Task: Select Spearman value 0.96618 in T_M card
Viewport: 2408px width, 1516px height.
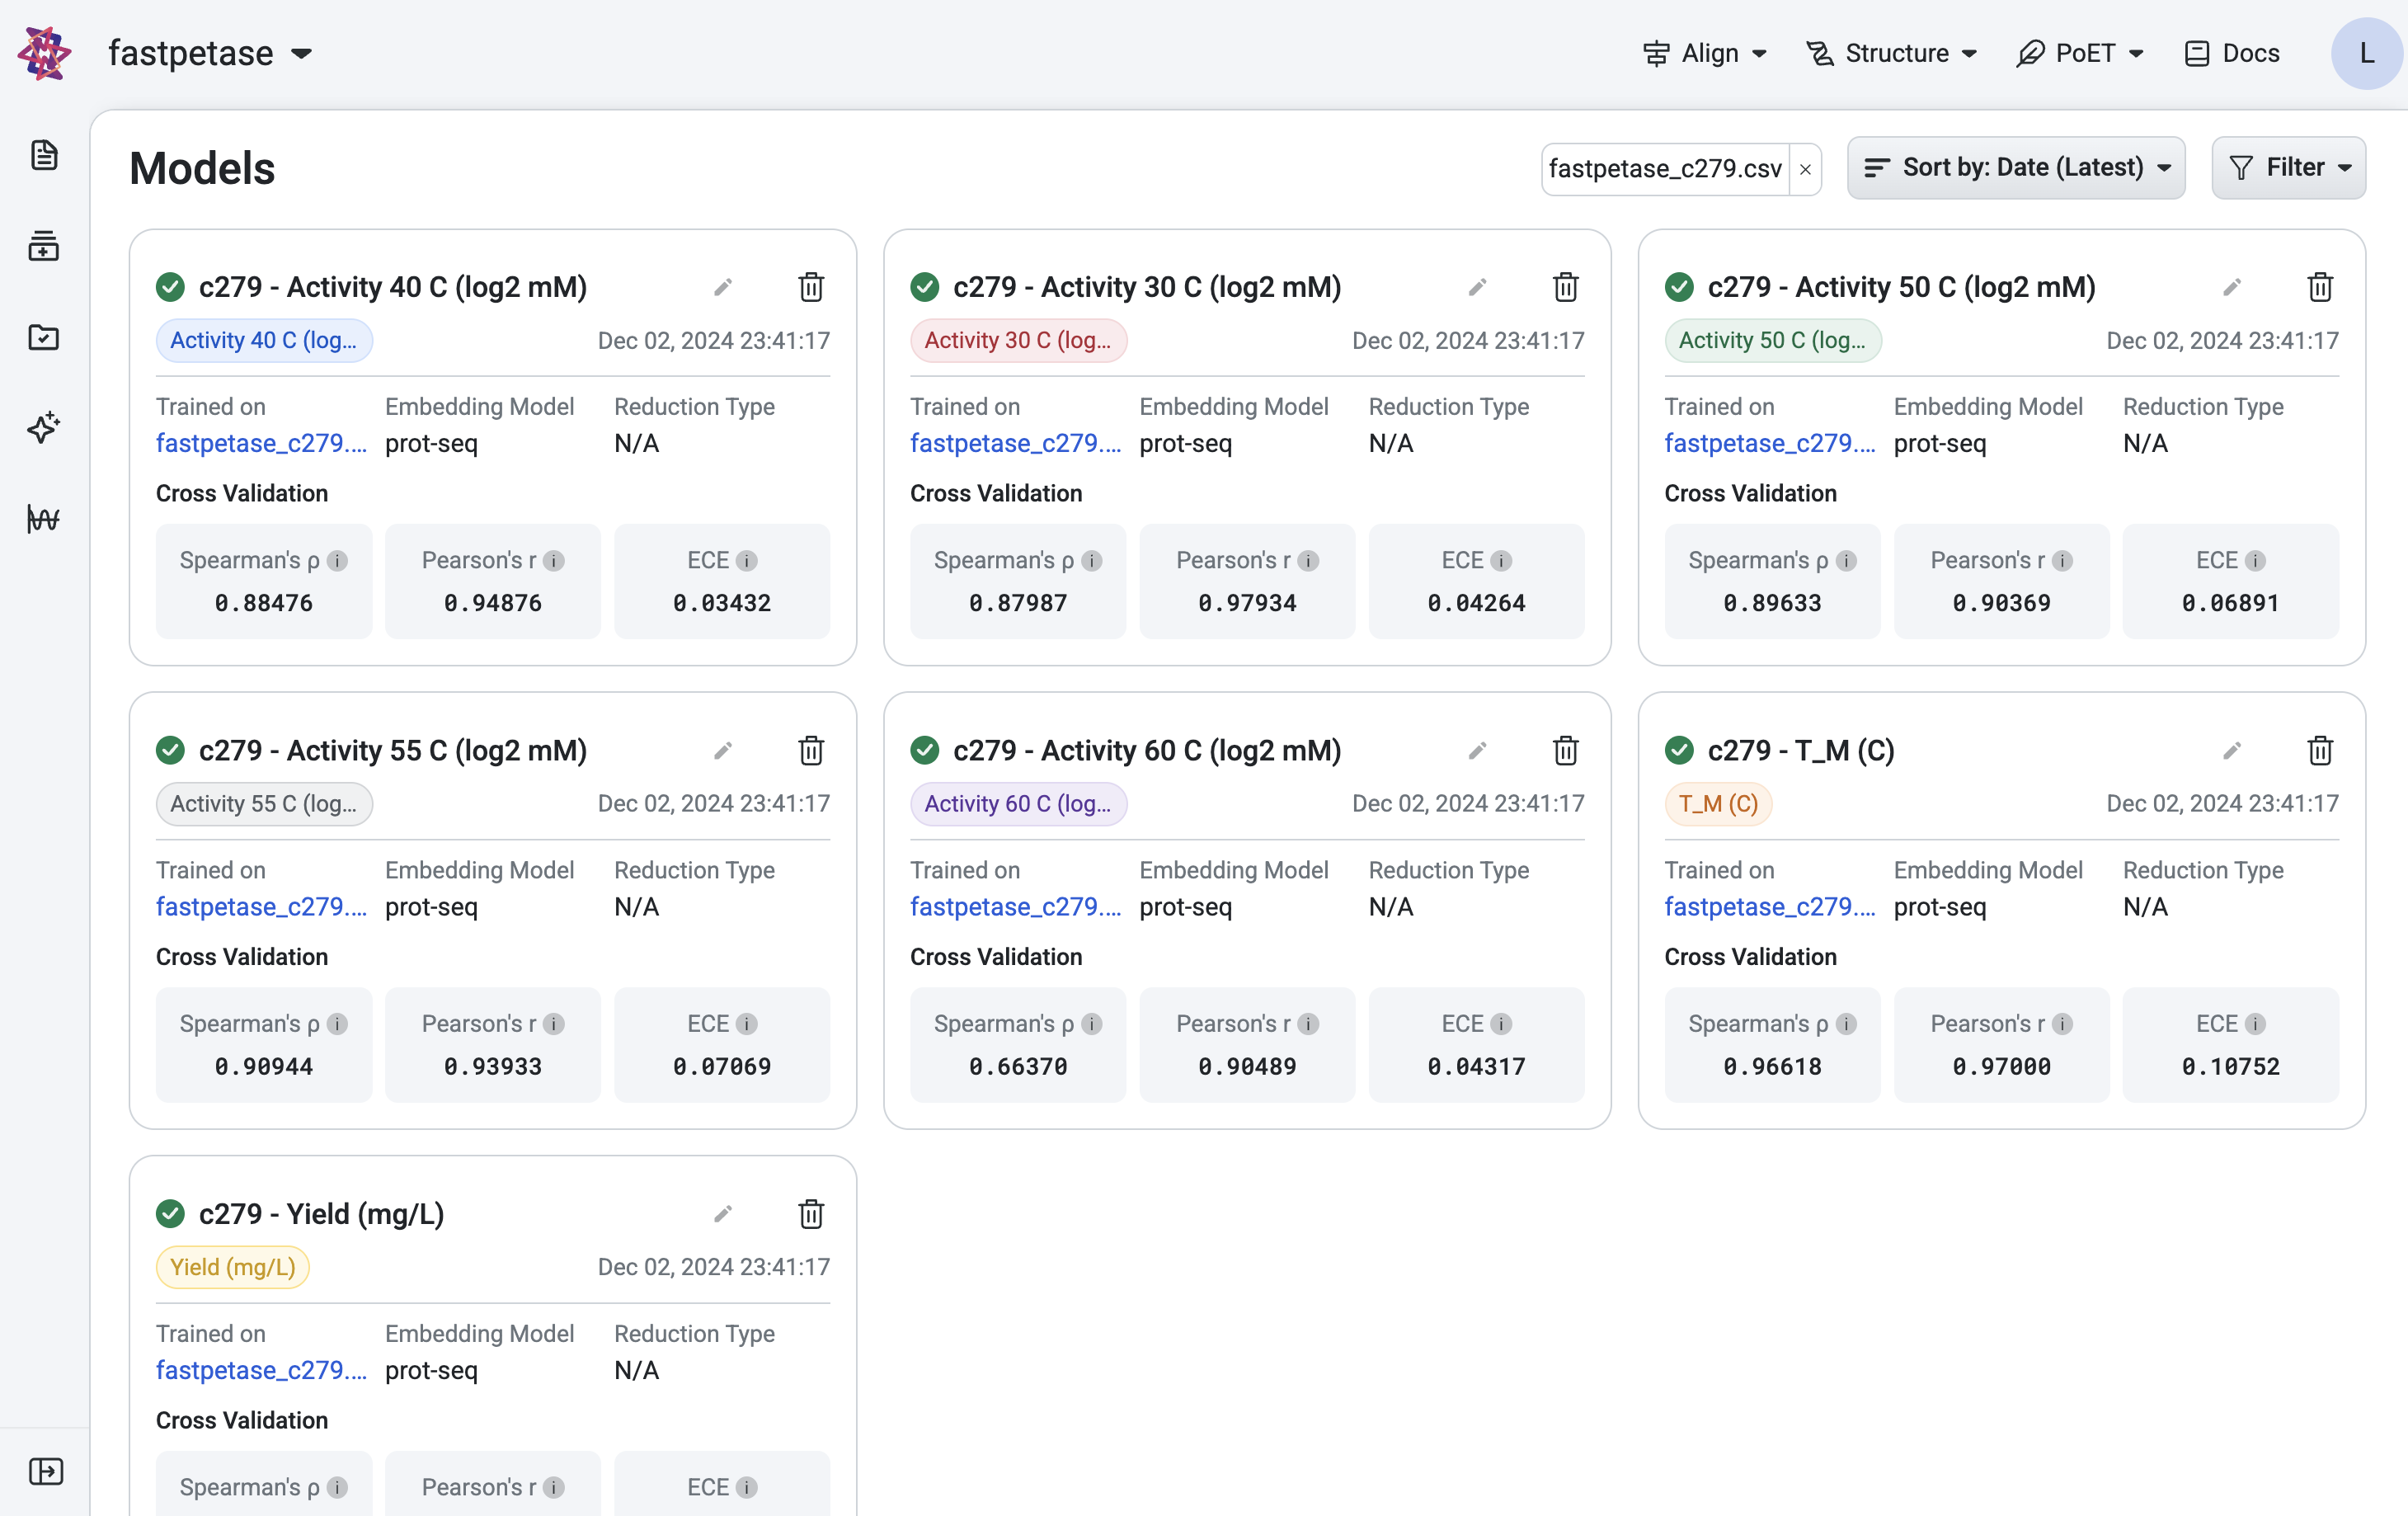Action: coord(1772,1066)
